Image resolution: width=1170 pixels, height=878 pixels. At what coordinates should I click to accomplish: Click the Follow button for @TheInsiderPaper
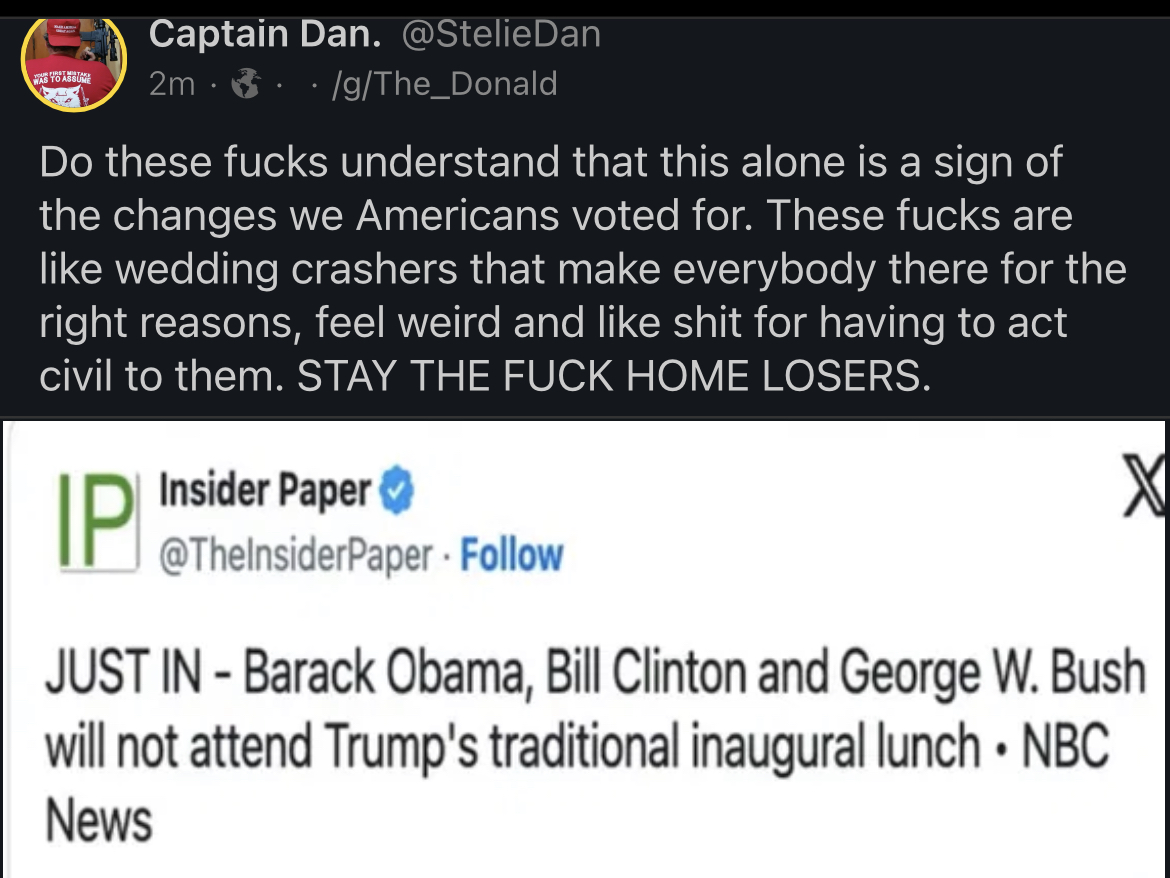513,556
